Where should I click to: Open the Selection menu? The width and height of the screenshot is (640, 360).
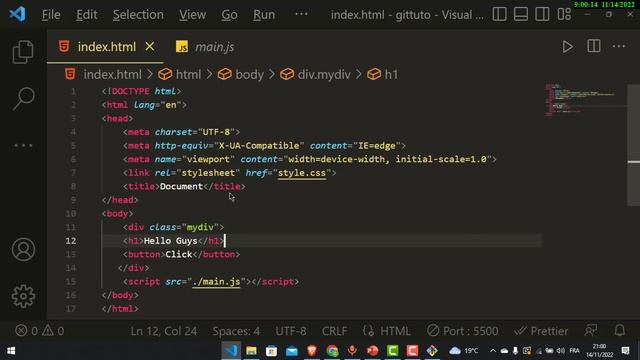click(138, 15)
